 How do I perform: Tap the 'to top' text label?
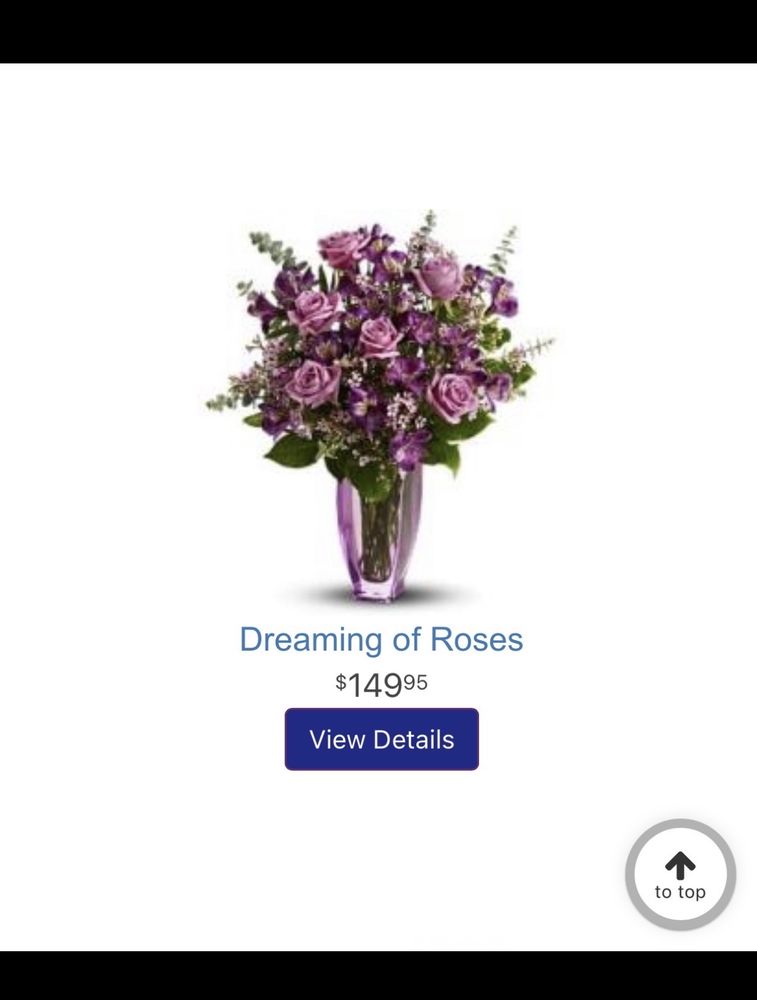[x=680, y=892]
